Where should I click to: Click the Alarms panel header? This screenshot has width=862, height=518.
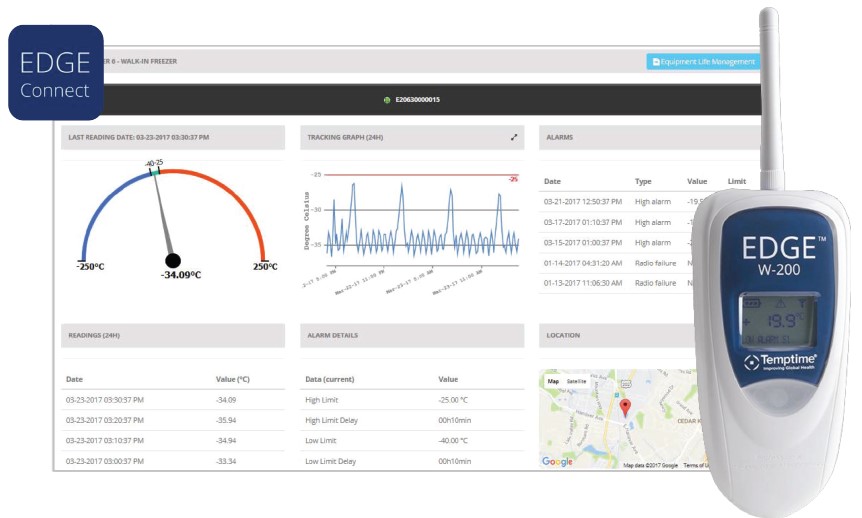click(x=649, y=137)
